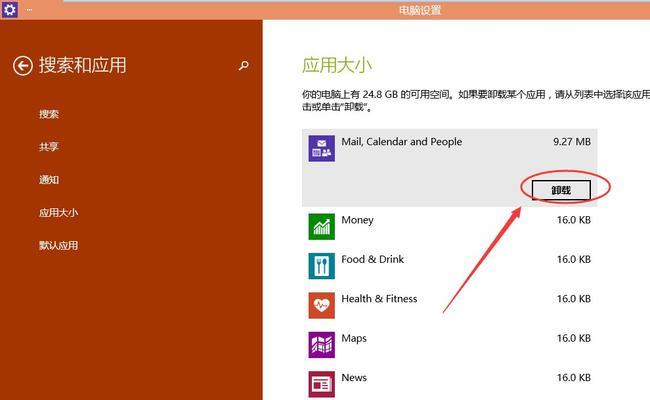Viewport: 650px width, 400px height.
Task: Click the News app icon
Action: [321, 384]
